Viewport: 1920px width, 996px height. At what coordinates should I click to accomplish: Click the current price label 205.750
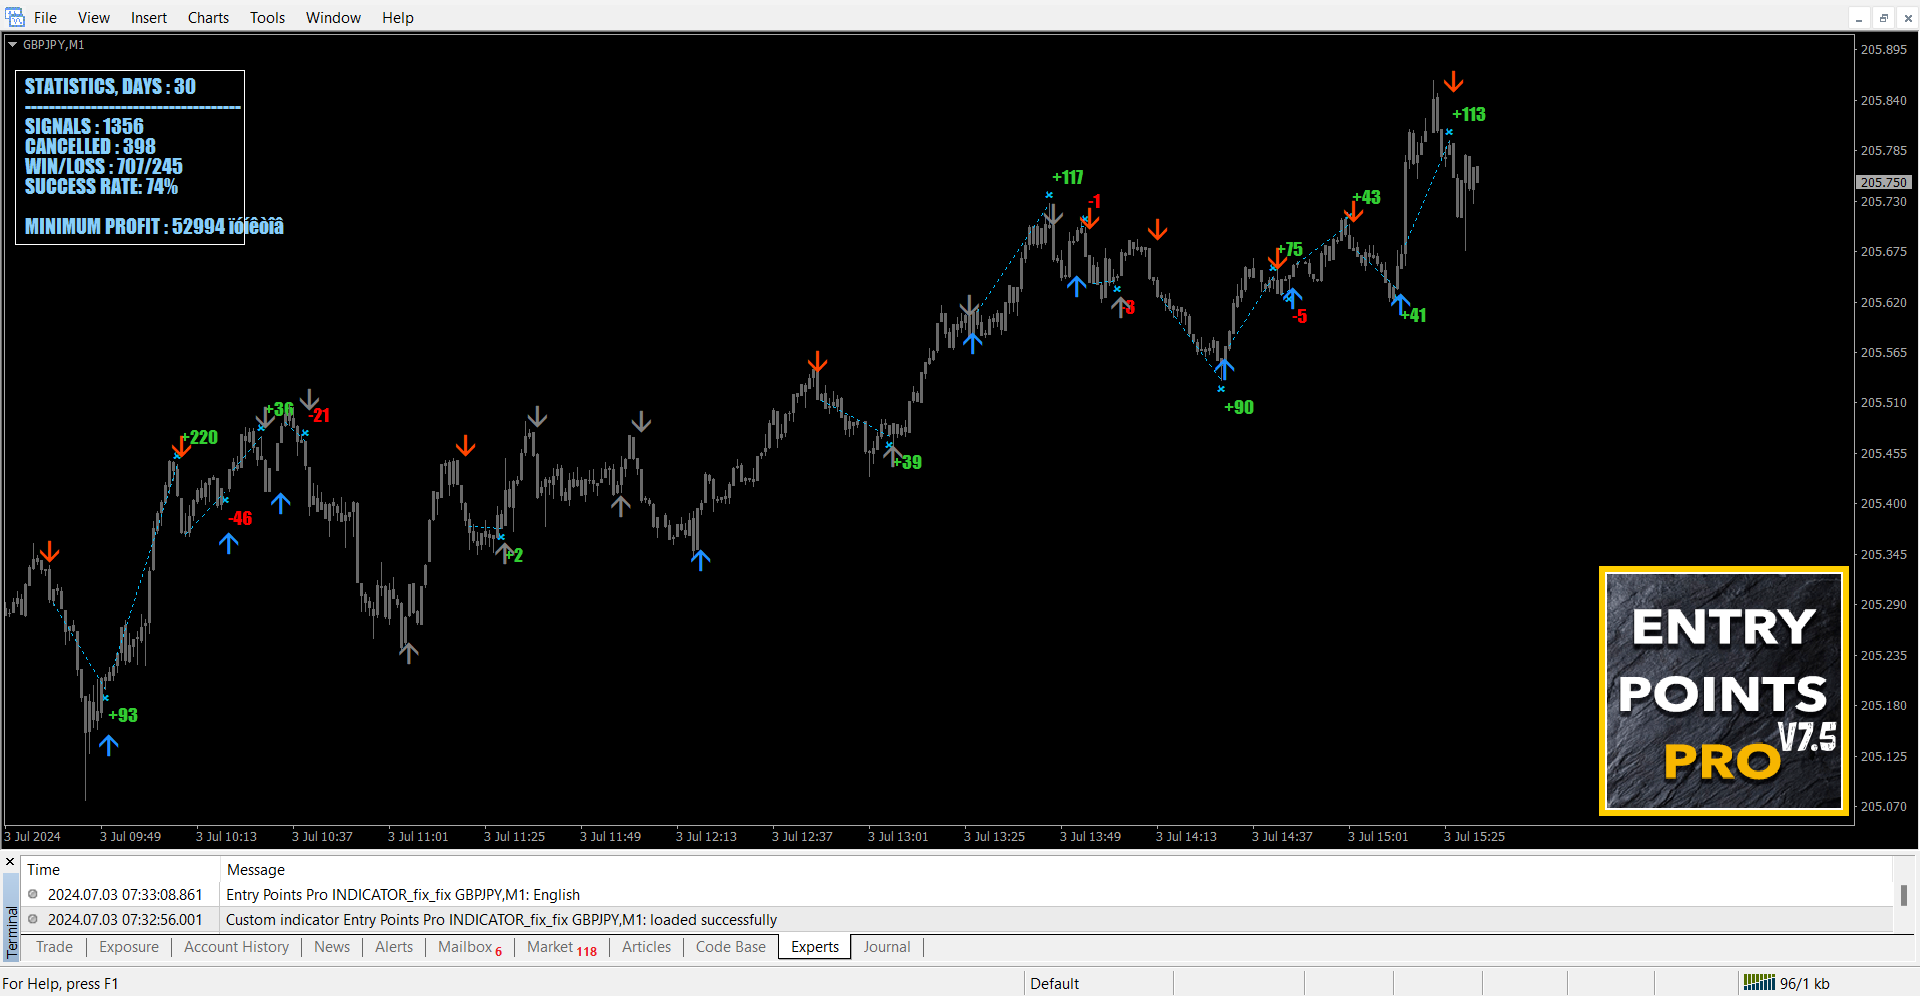pos(1884,182)
